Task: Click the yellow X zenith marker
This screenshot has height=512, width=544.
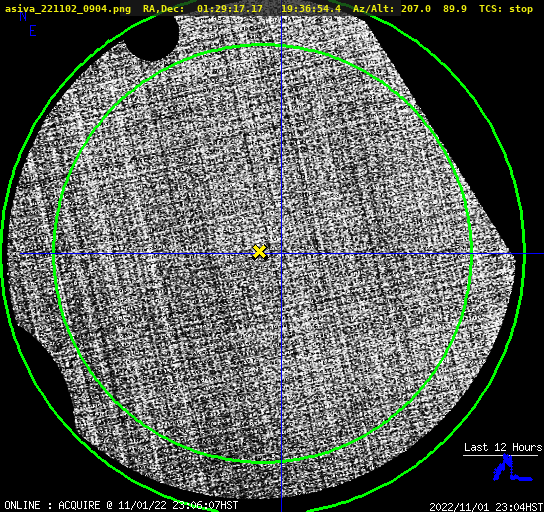Action: 259,252
